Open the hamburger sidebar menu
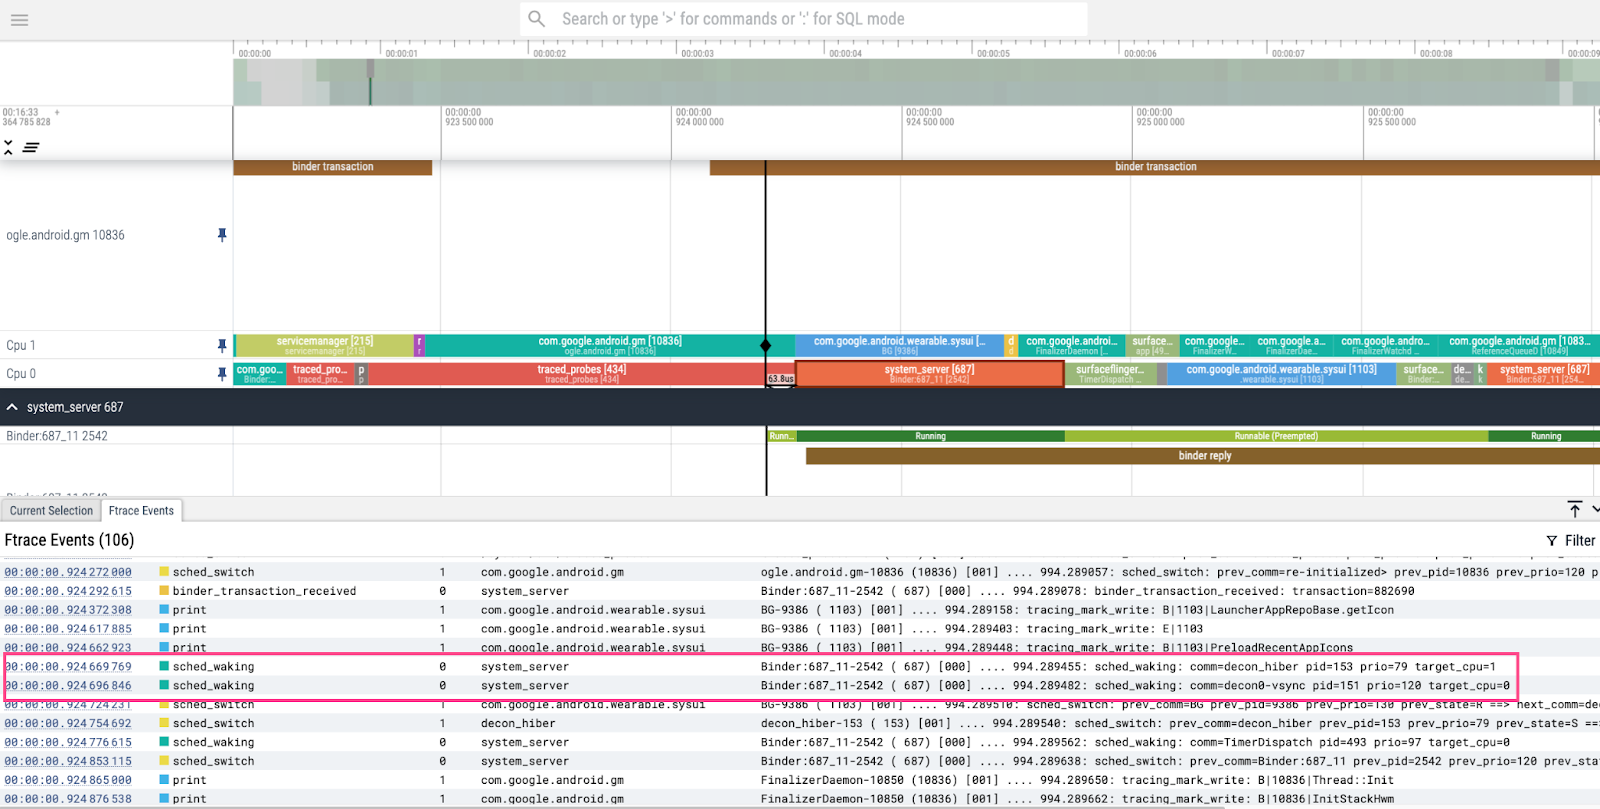 [19, 20]
